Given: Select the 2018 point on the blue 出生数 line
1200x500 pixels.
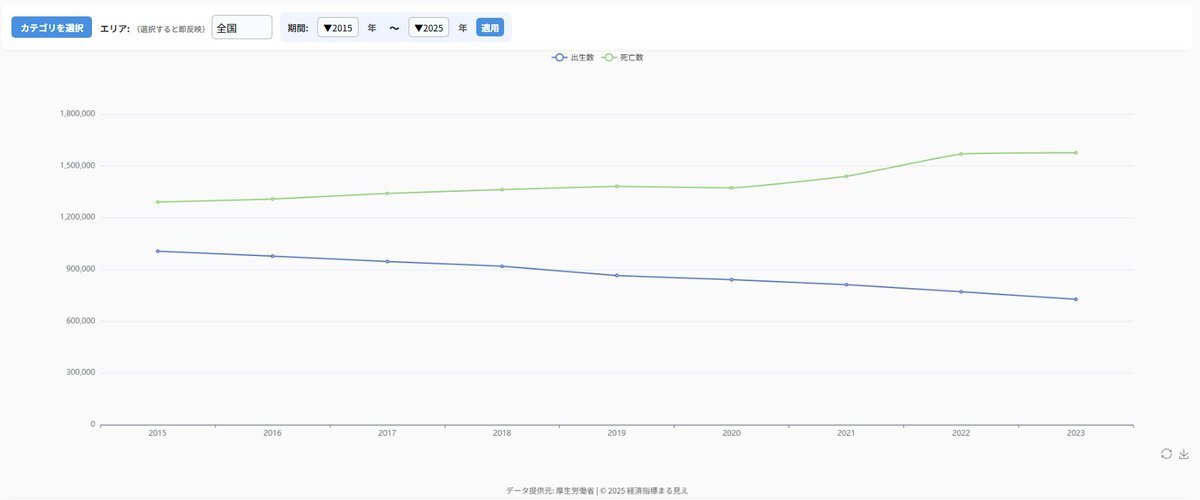Looking at the screenshot, I should 502,266.
